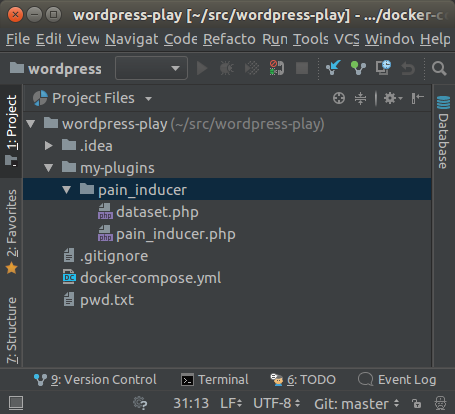This screenshot has width=455, height=414.
Task: Expand the .idea folder
Action: pyautogui.click(x=49, y=146)
